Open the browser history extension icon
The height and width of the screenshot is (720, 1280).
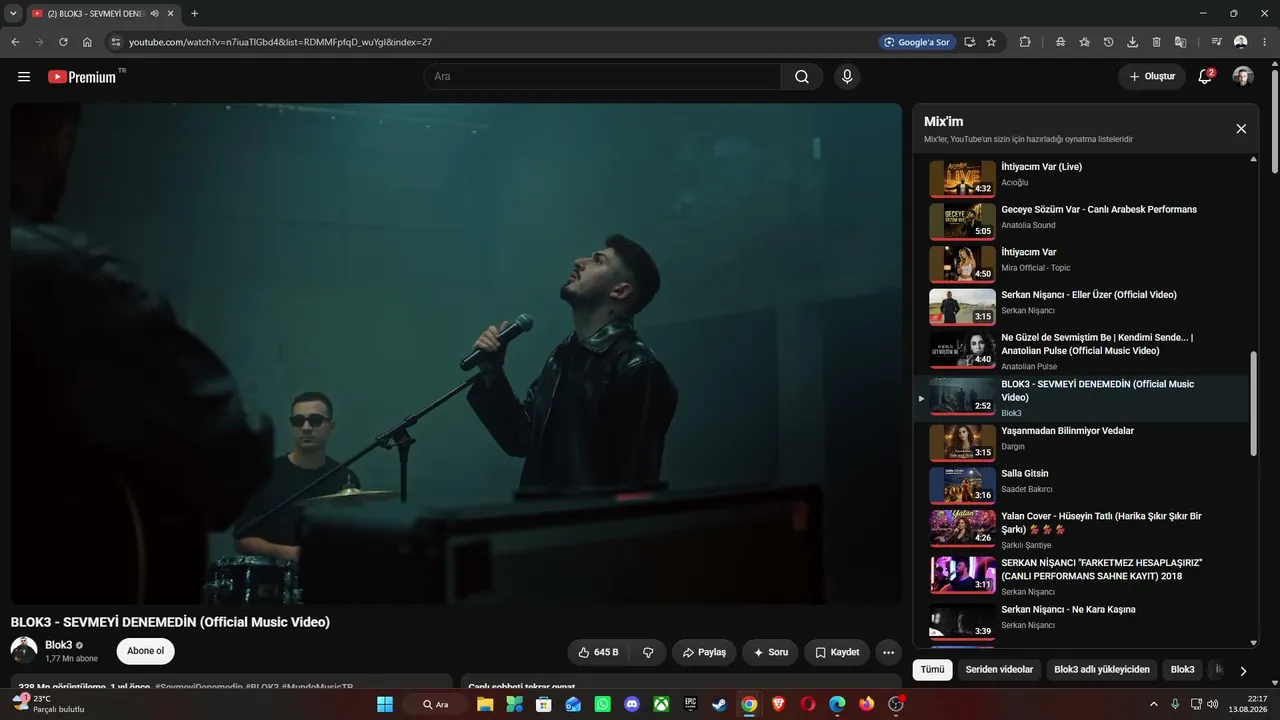click(1108, 42)
